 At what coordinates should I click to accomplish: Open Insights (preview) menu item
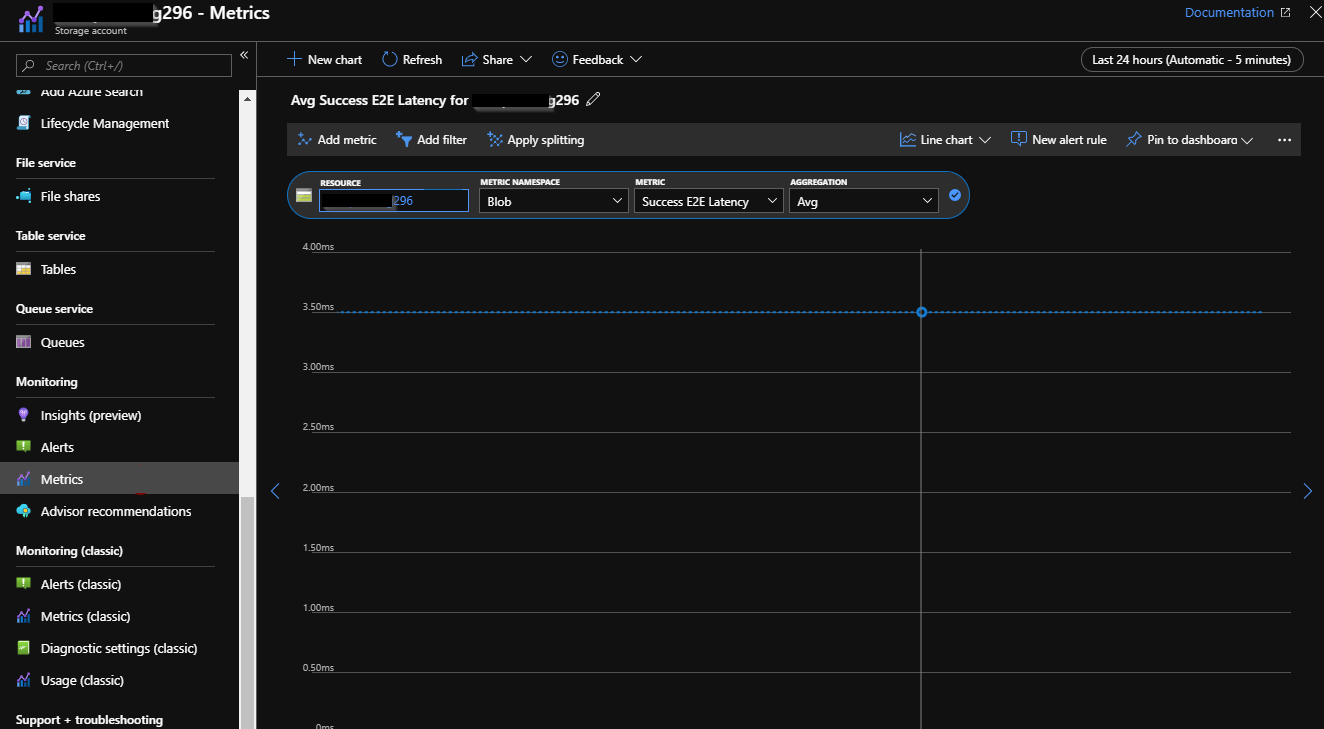[x=91, y=415]
